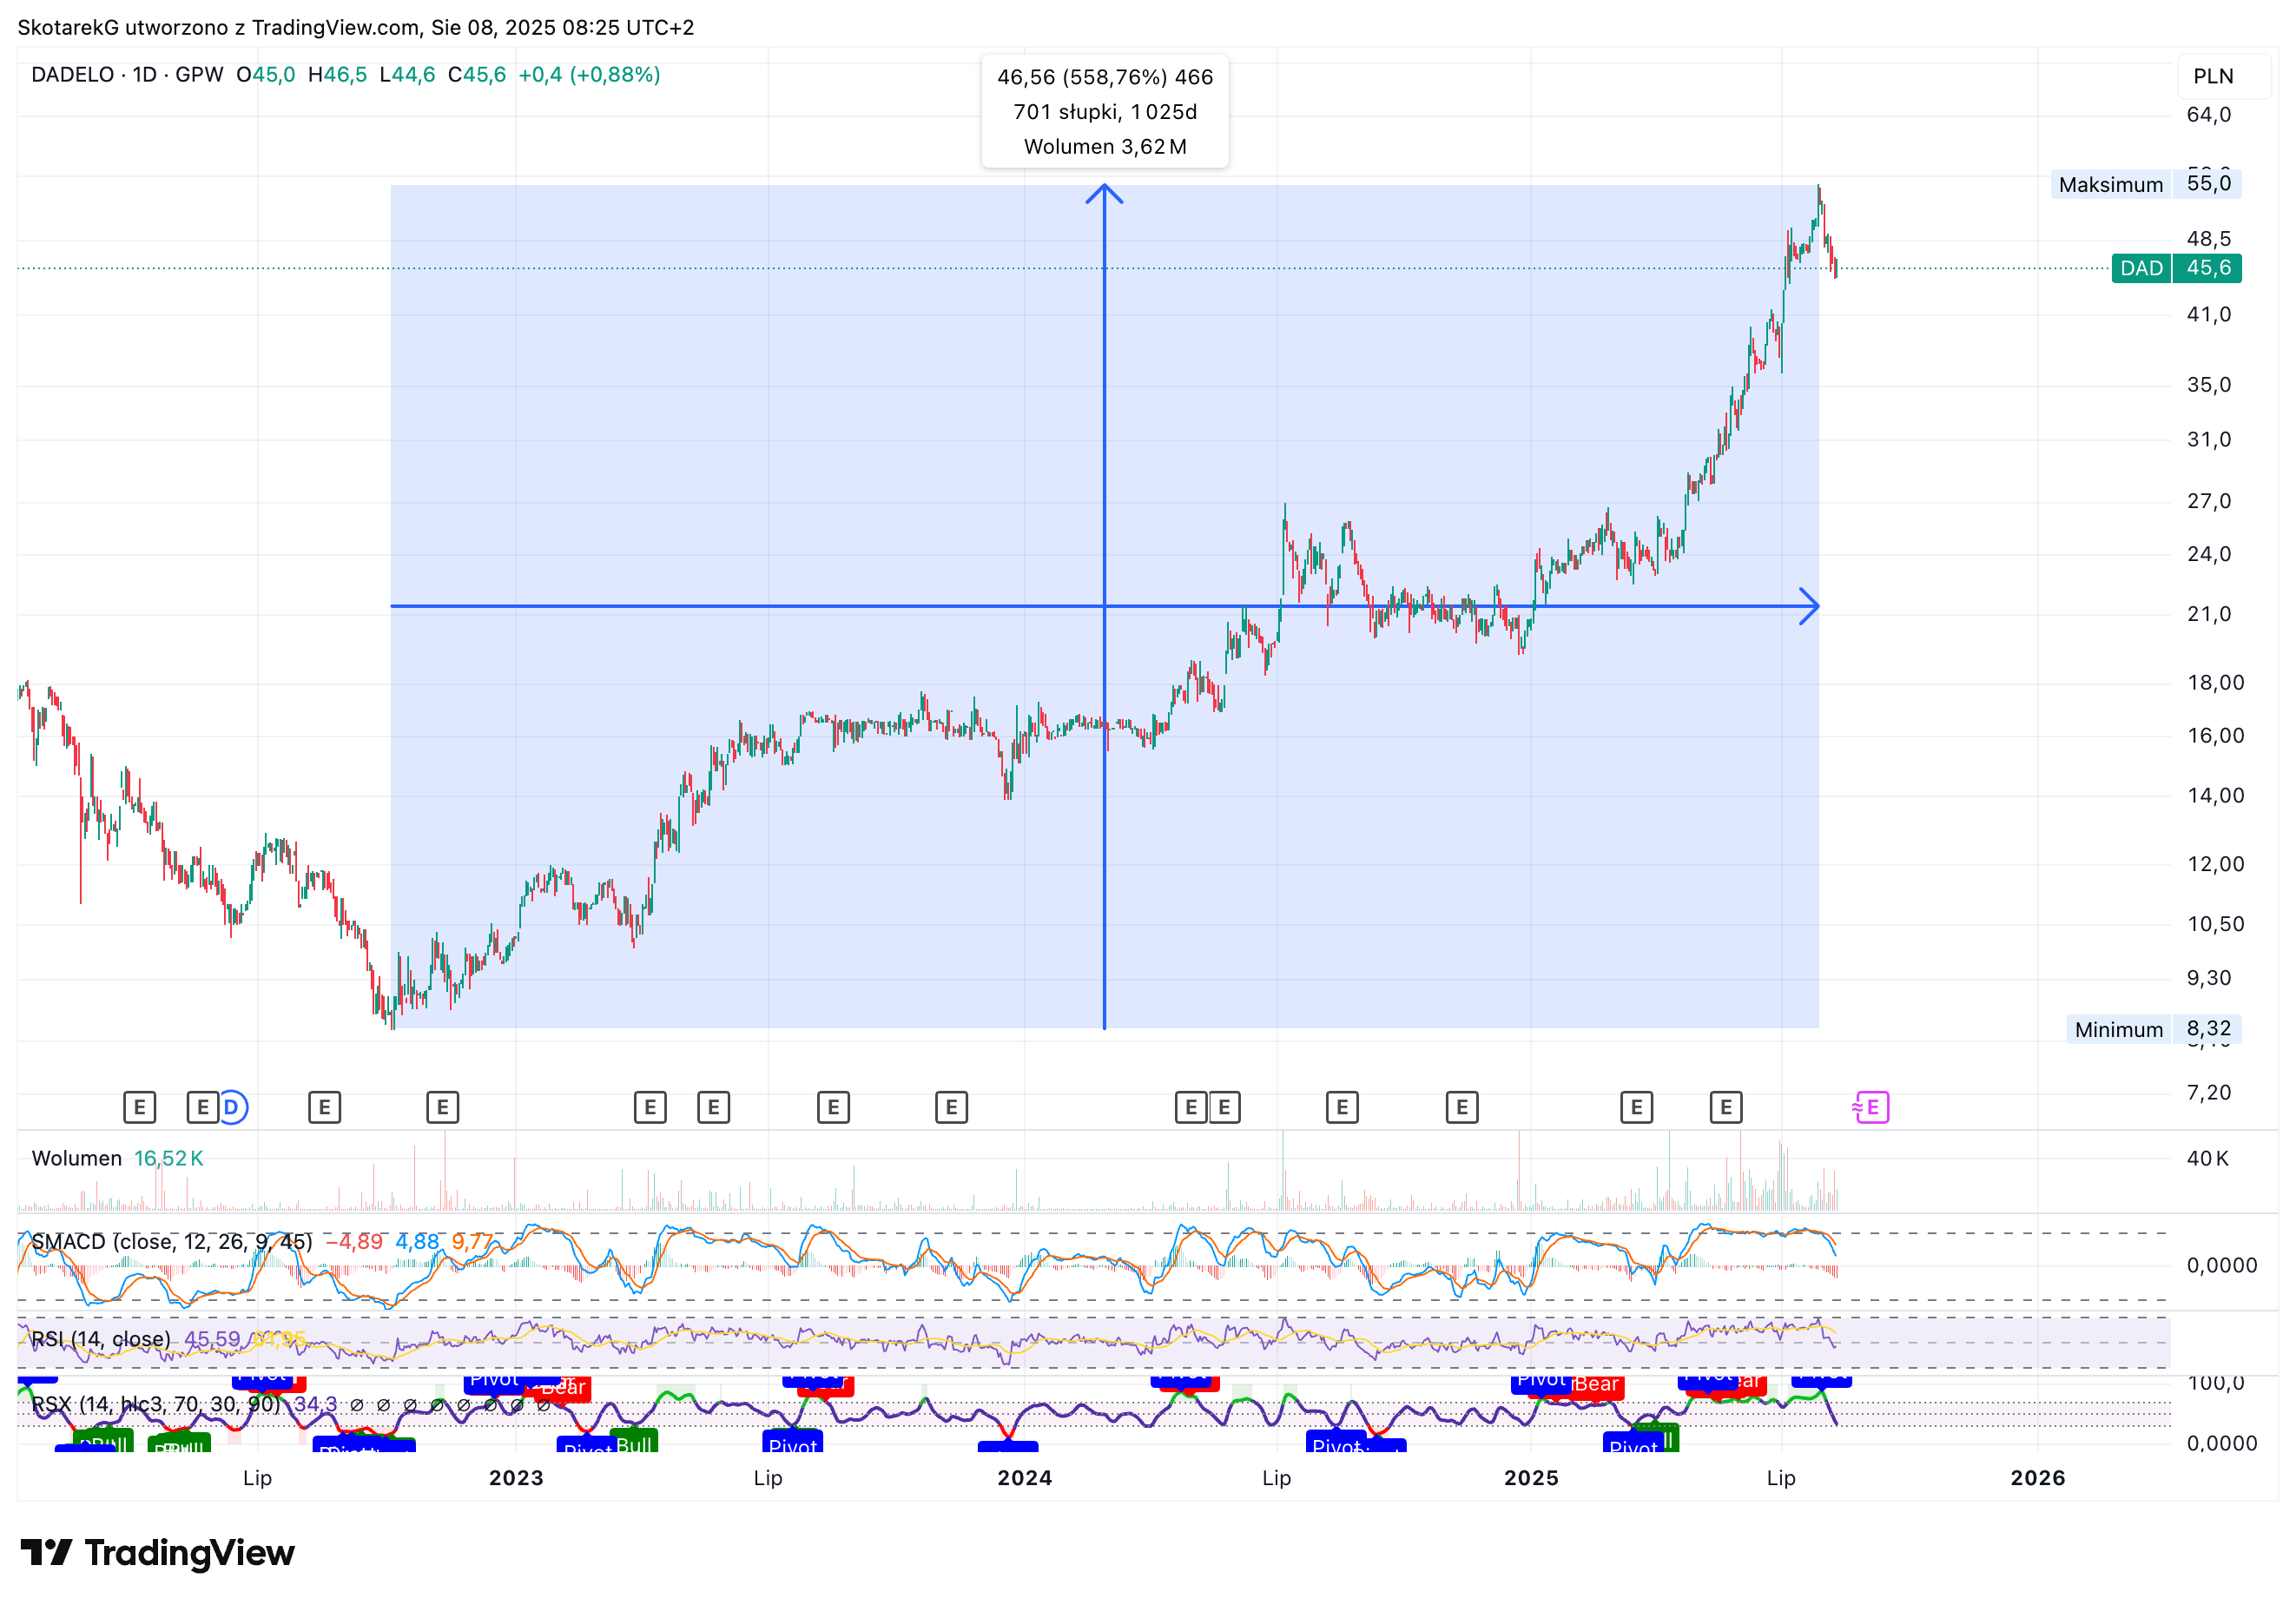The width and height of the screenshot is (2296, 1605).
Task: Click the E earnings marker touching the D marker
Action: pyautogui.click(x=202, y=1107)
